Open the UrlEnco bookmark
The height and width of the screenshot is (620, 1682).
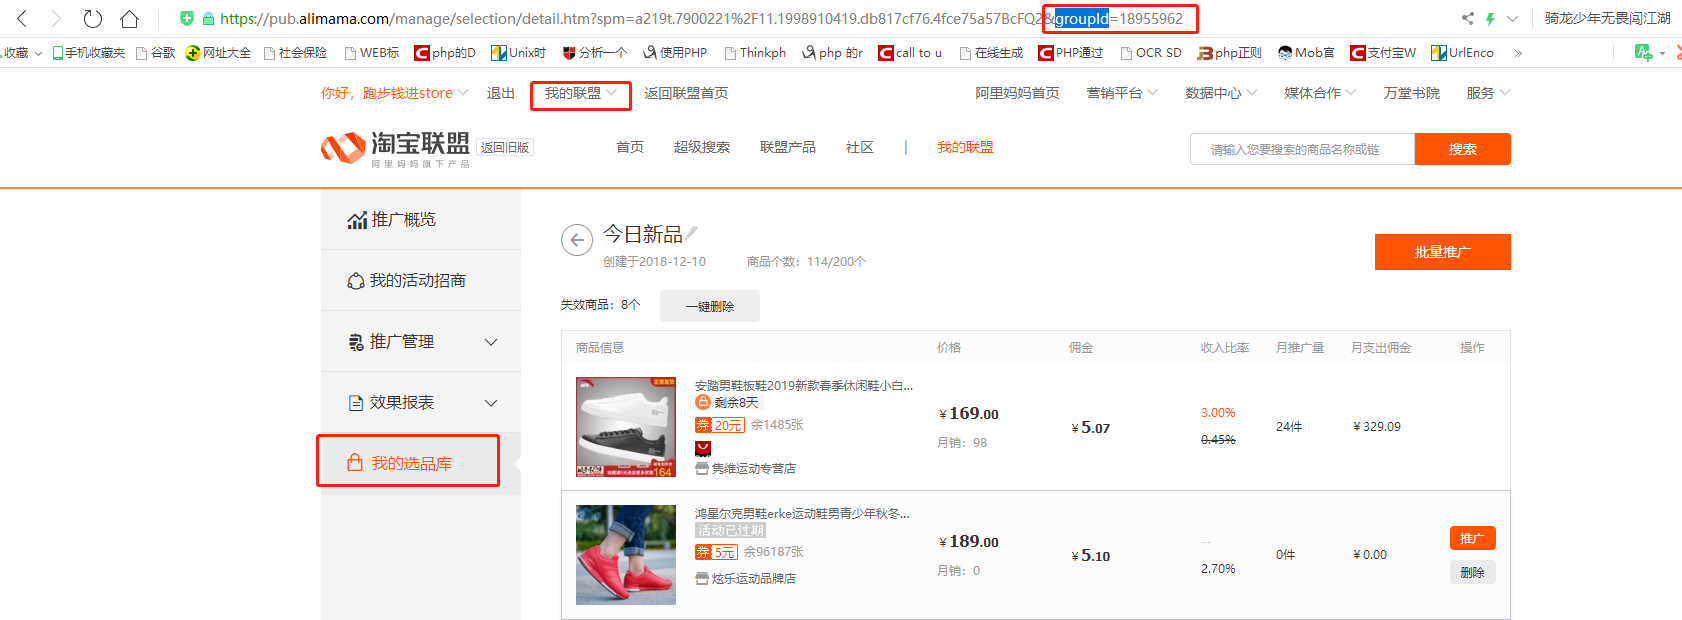pos(1462,53)
